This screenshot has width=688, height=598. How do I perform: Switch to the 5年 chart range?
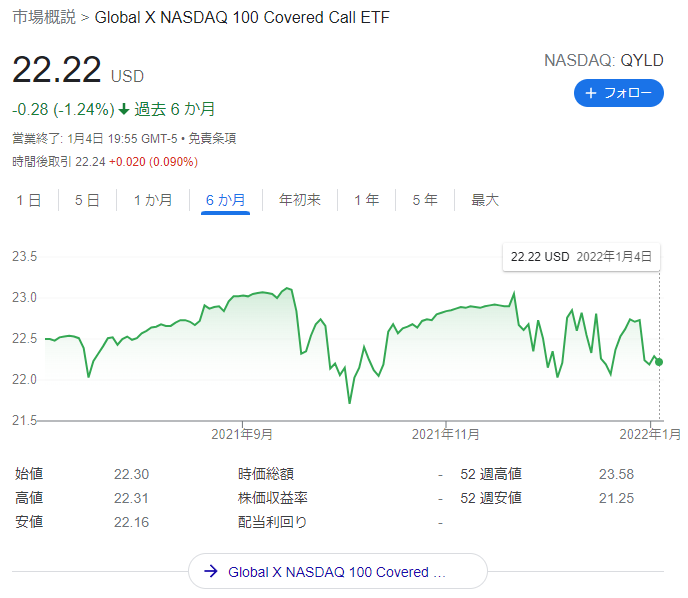[x=425, y=201]
